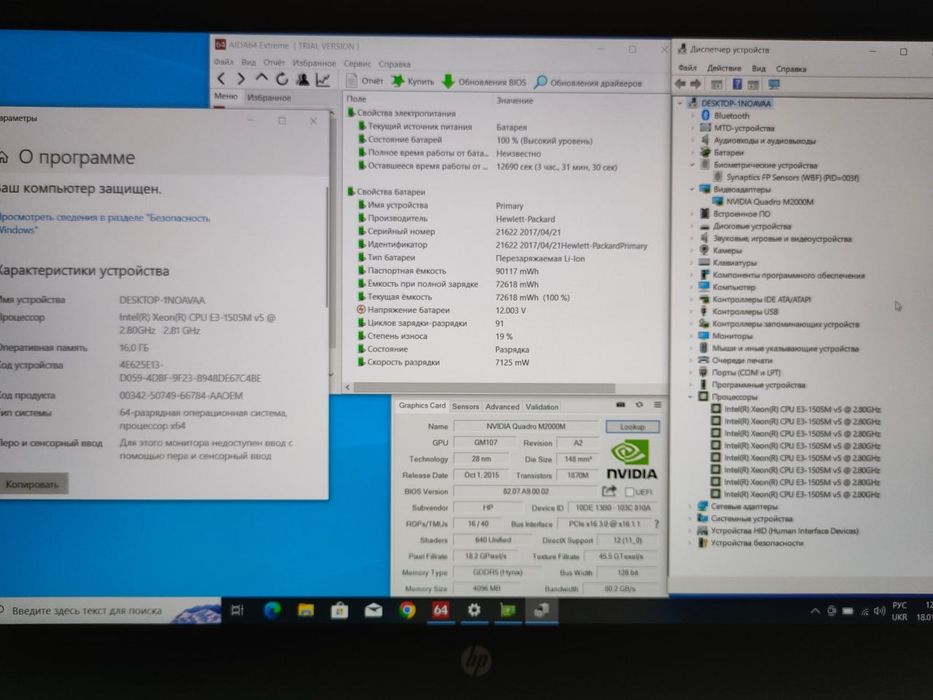933x700 pixels.
Task: Click the question mark beside Bus Interface
Action: pos(657,524)
